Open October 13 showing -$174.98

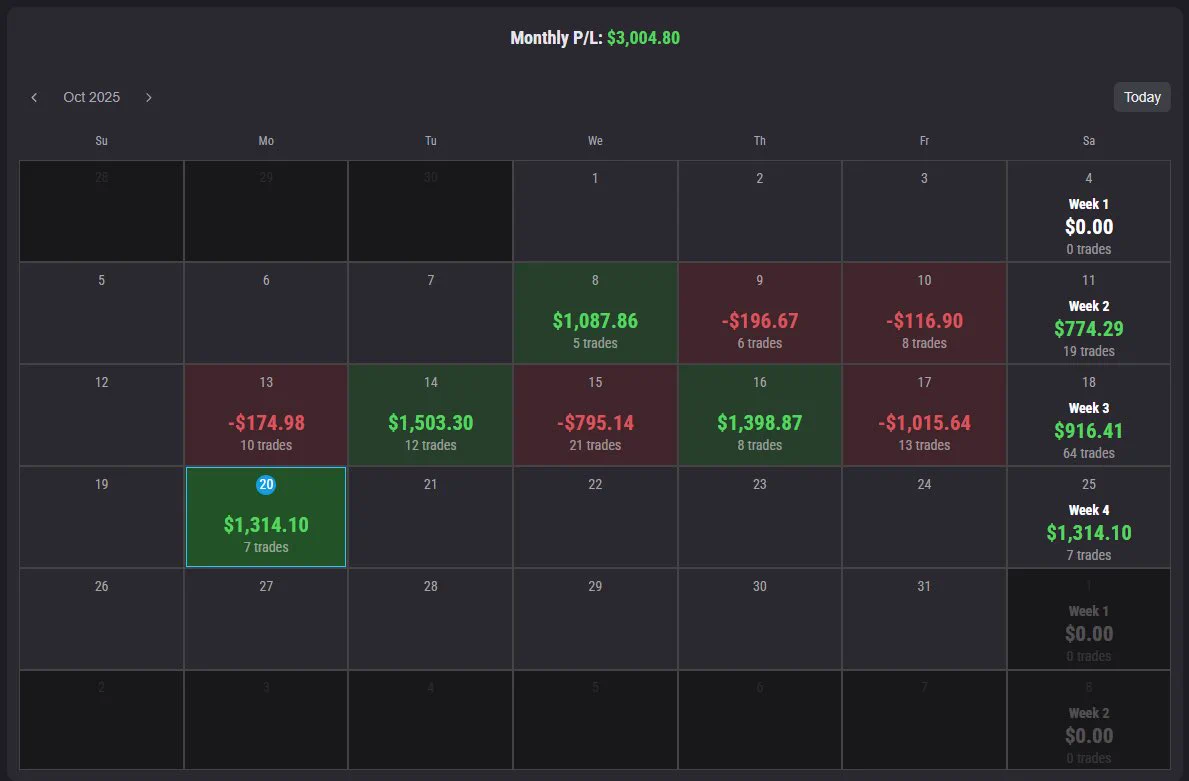266,416
